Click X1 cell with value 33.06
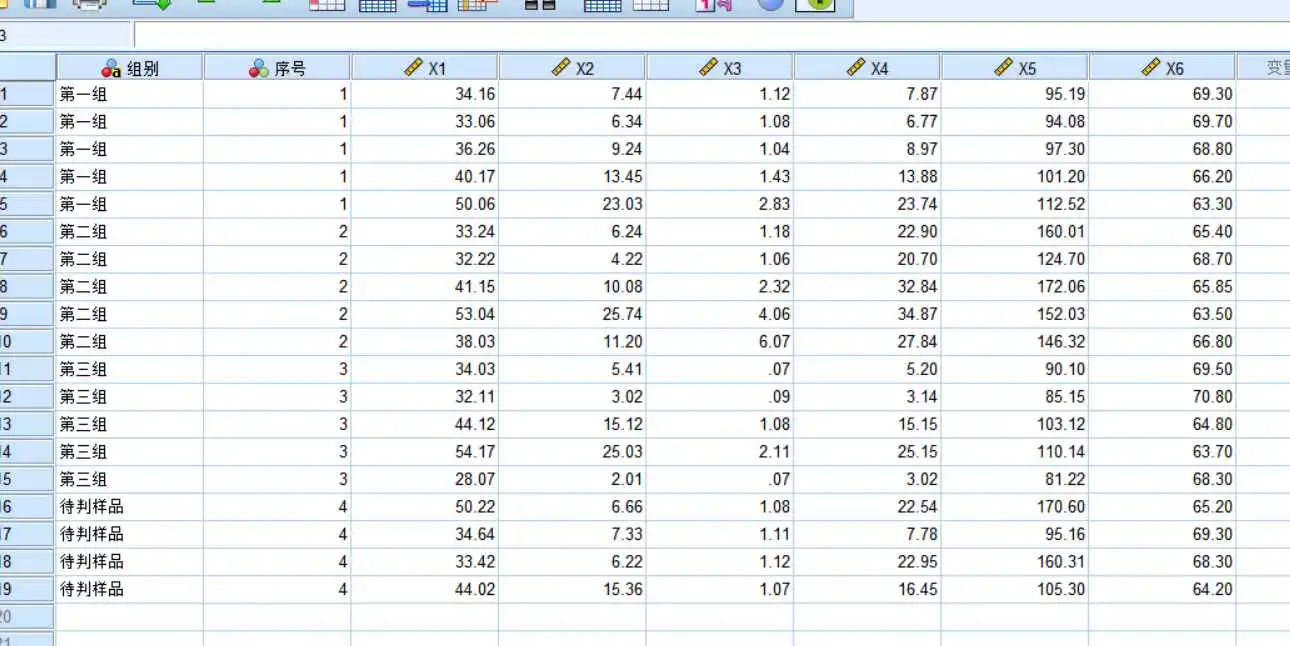 click(425, 122)
